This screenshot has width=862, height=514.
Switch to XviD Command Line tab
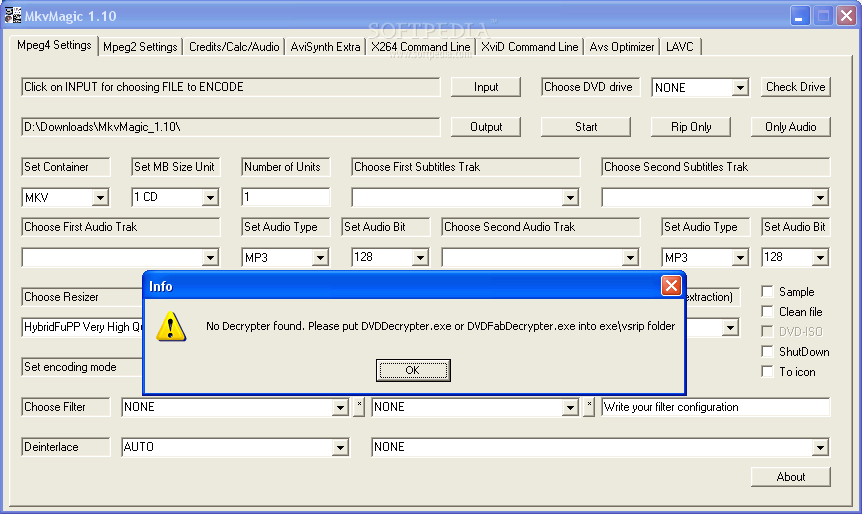click(529, 47)
